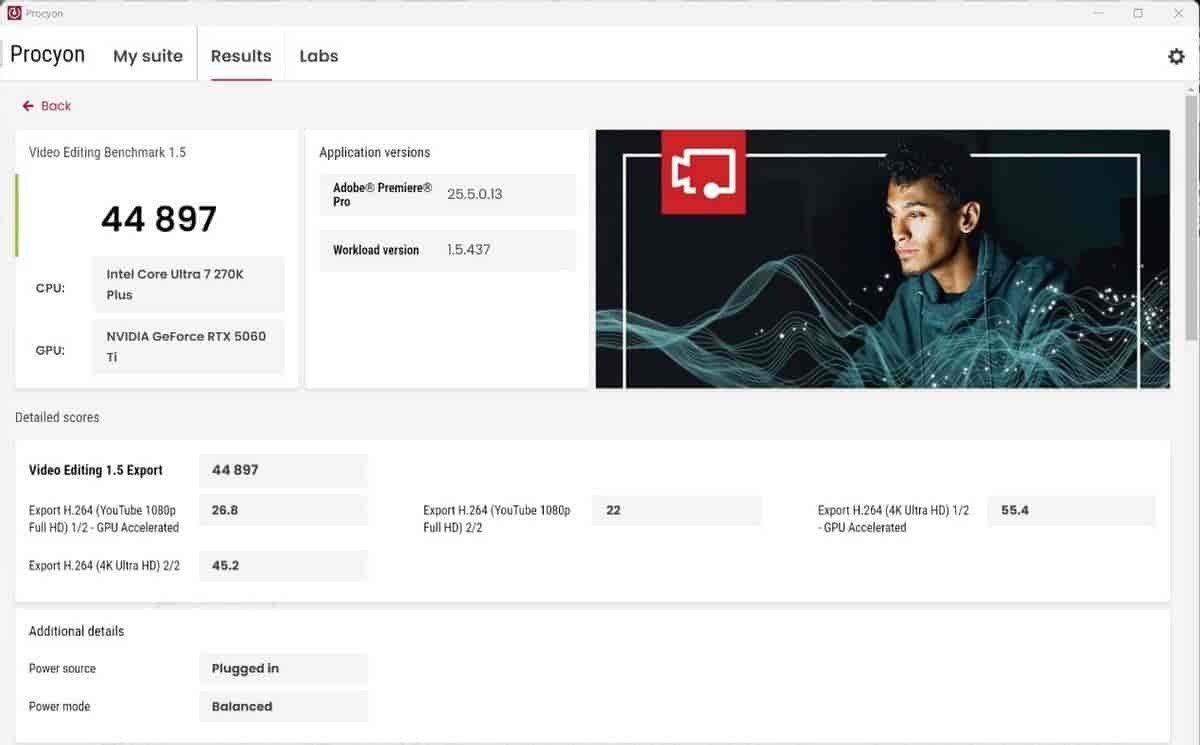Click Export H.264 4K Ultra HD 1/2 label
Image resolution: width=1200 pixels, height=745 pixels.
[x=893, y=519]
